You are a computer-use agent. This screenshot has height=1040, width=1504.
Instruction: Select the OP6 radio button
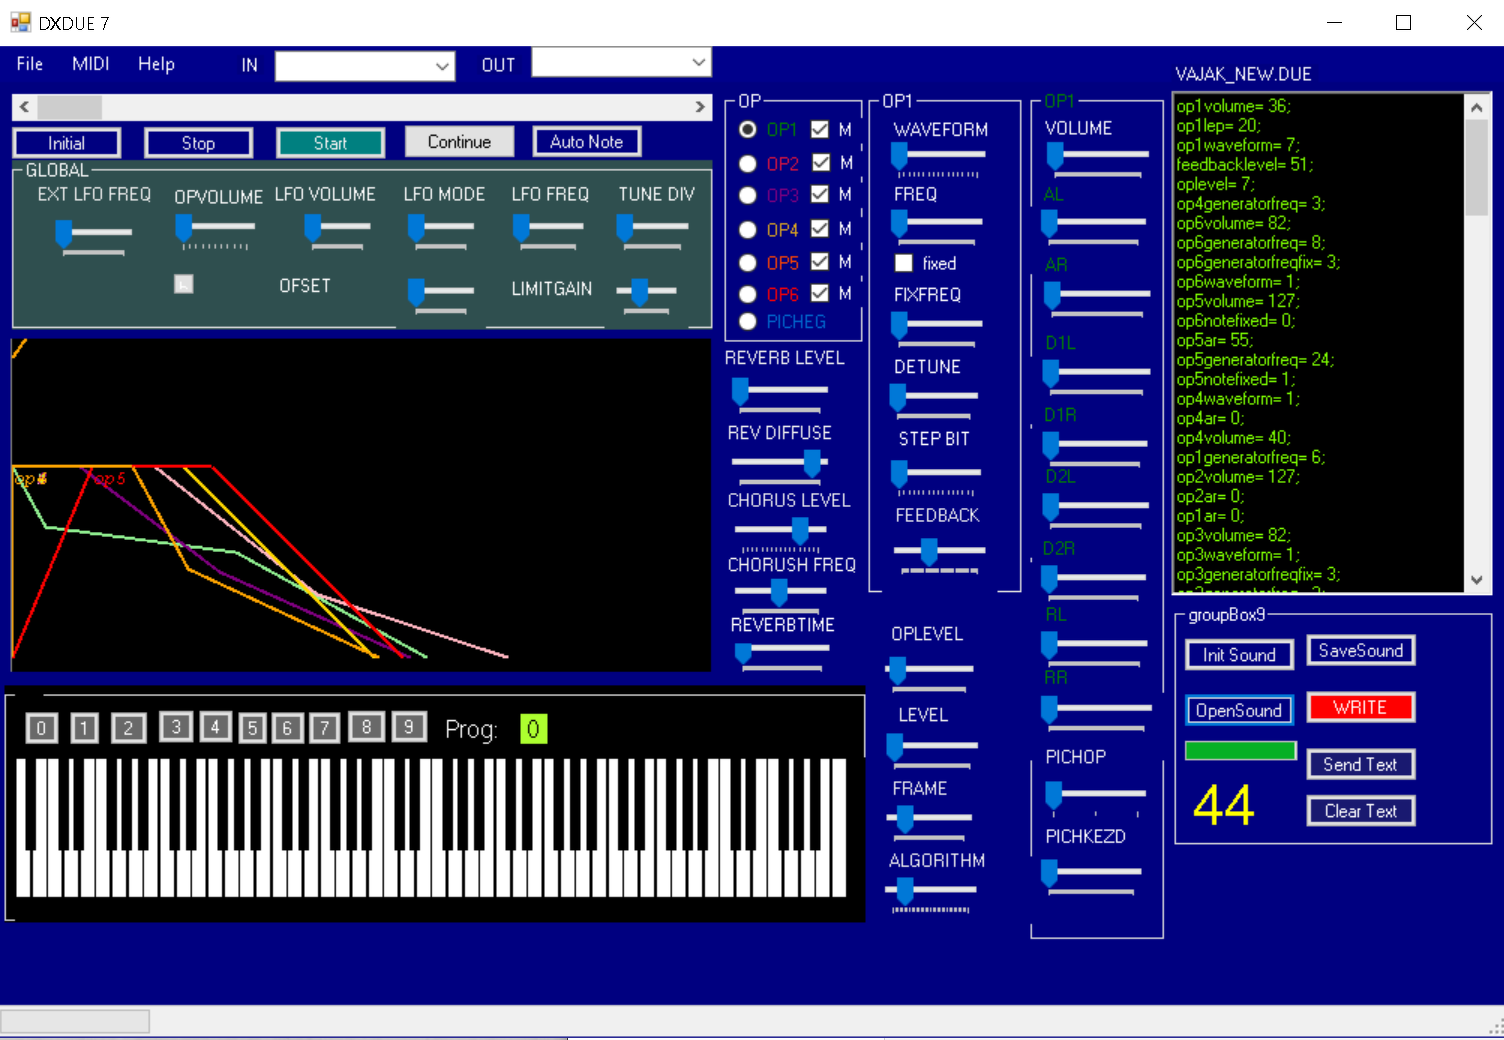click(748, 294)
